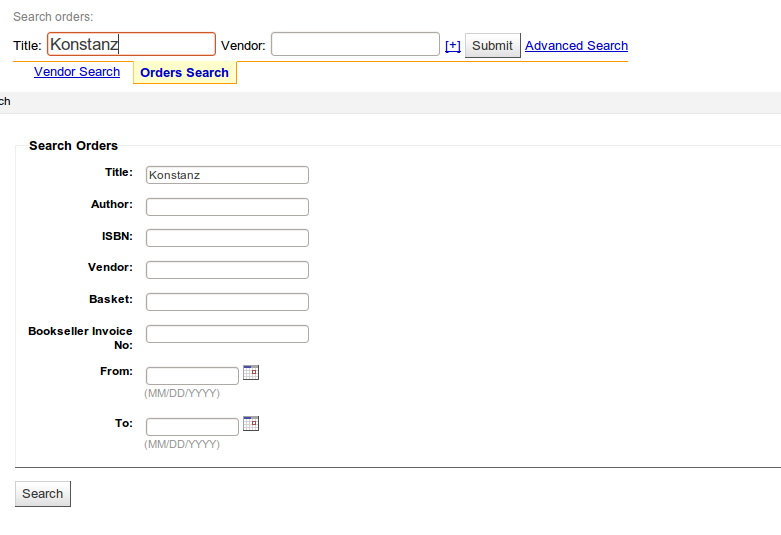
Task: Focus the Basket input field
Action: (227, 302)
